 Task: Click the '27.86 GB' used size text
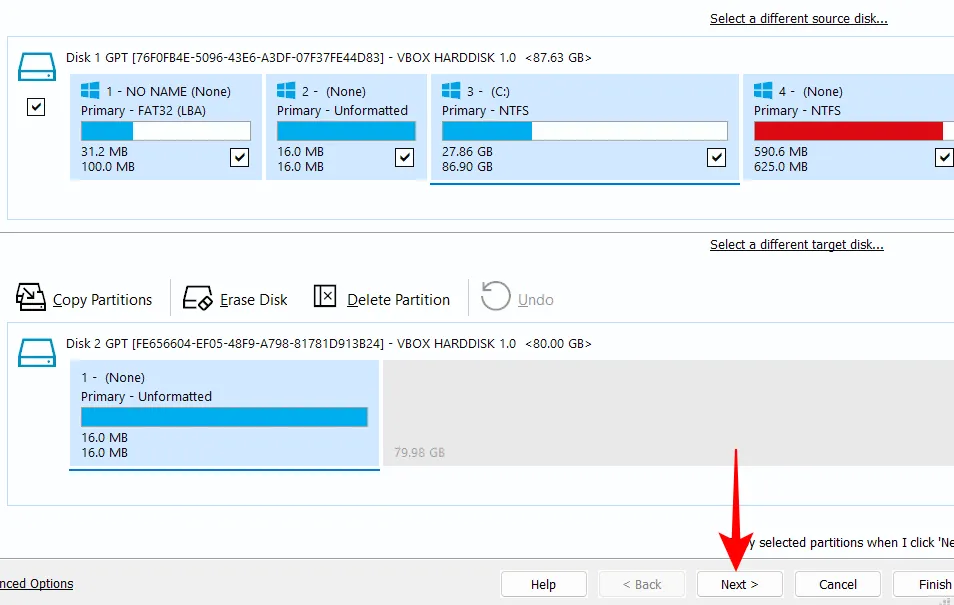[467, 152]
